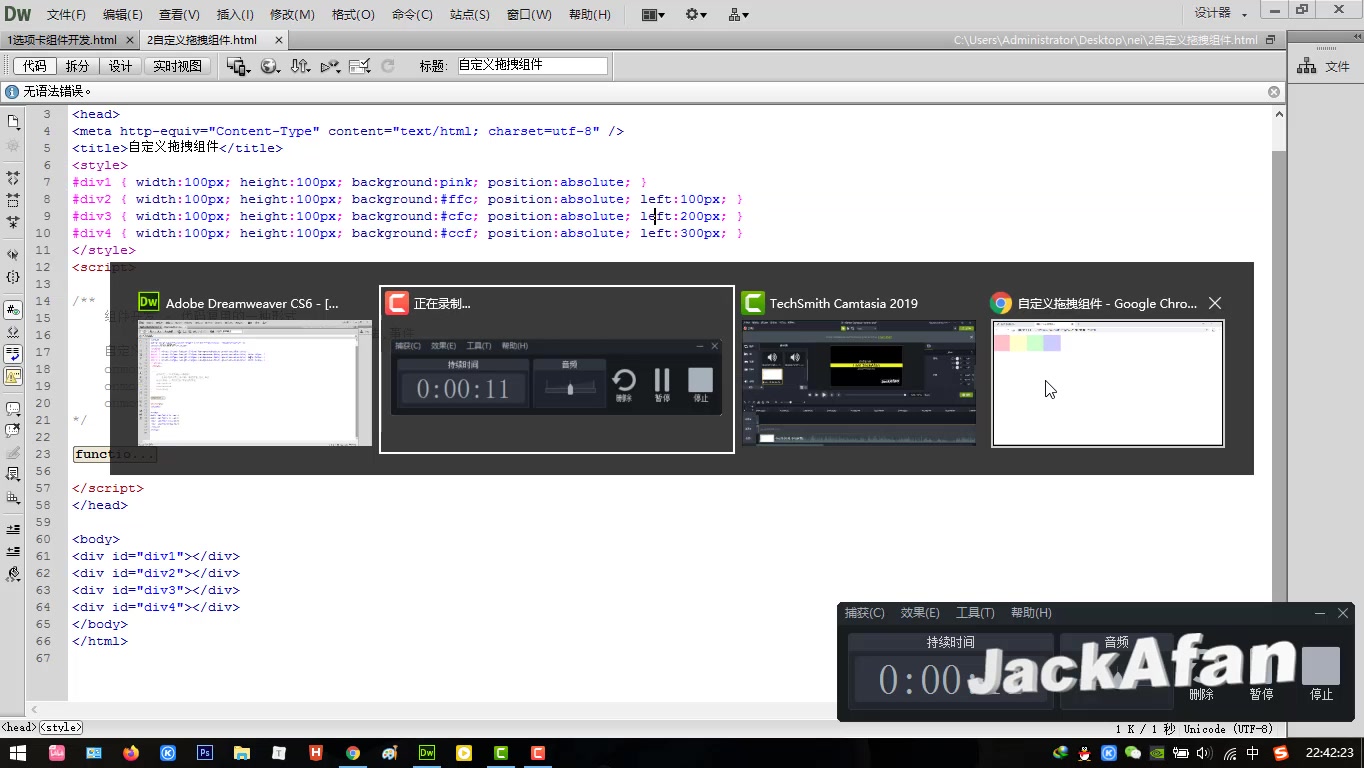Click remove comment icon
The height and width of the screenshot is (768, 1364).
(x=13, y=431)
